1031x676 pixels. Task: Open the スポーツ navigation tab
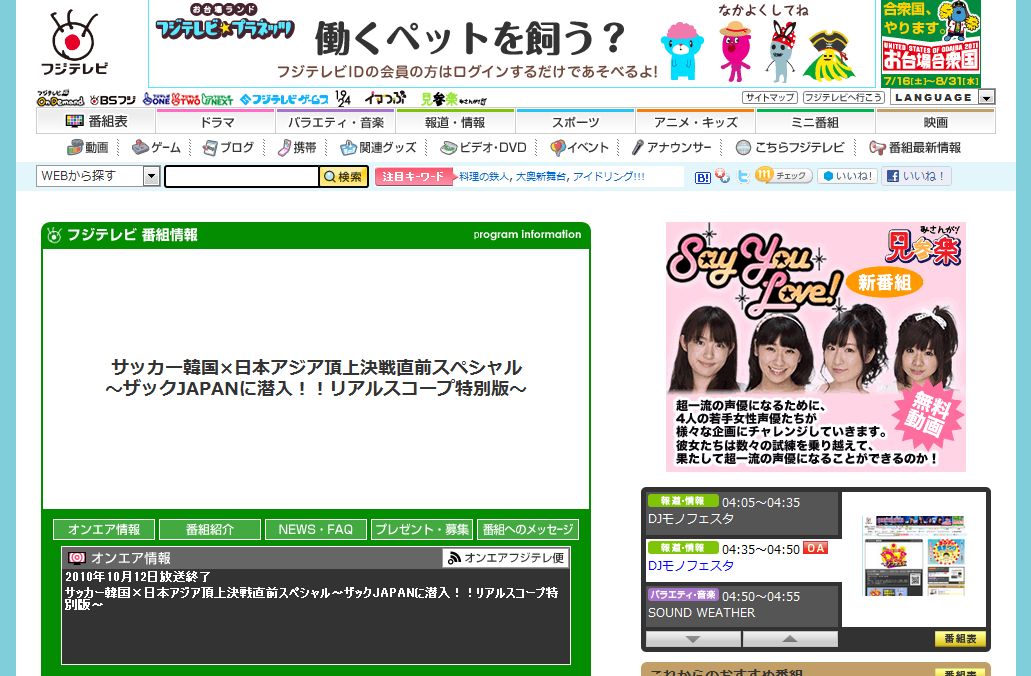tap(575, 122)
